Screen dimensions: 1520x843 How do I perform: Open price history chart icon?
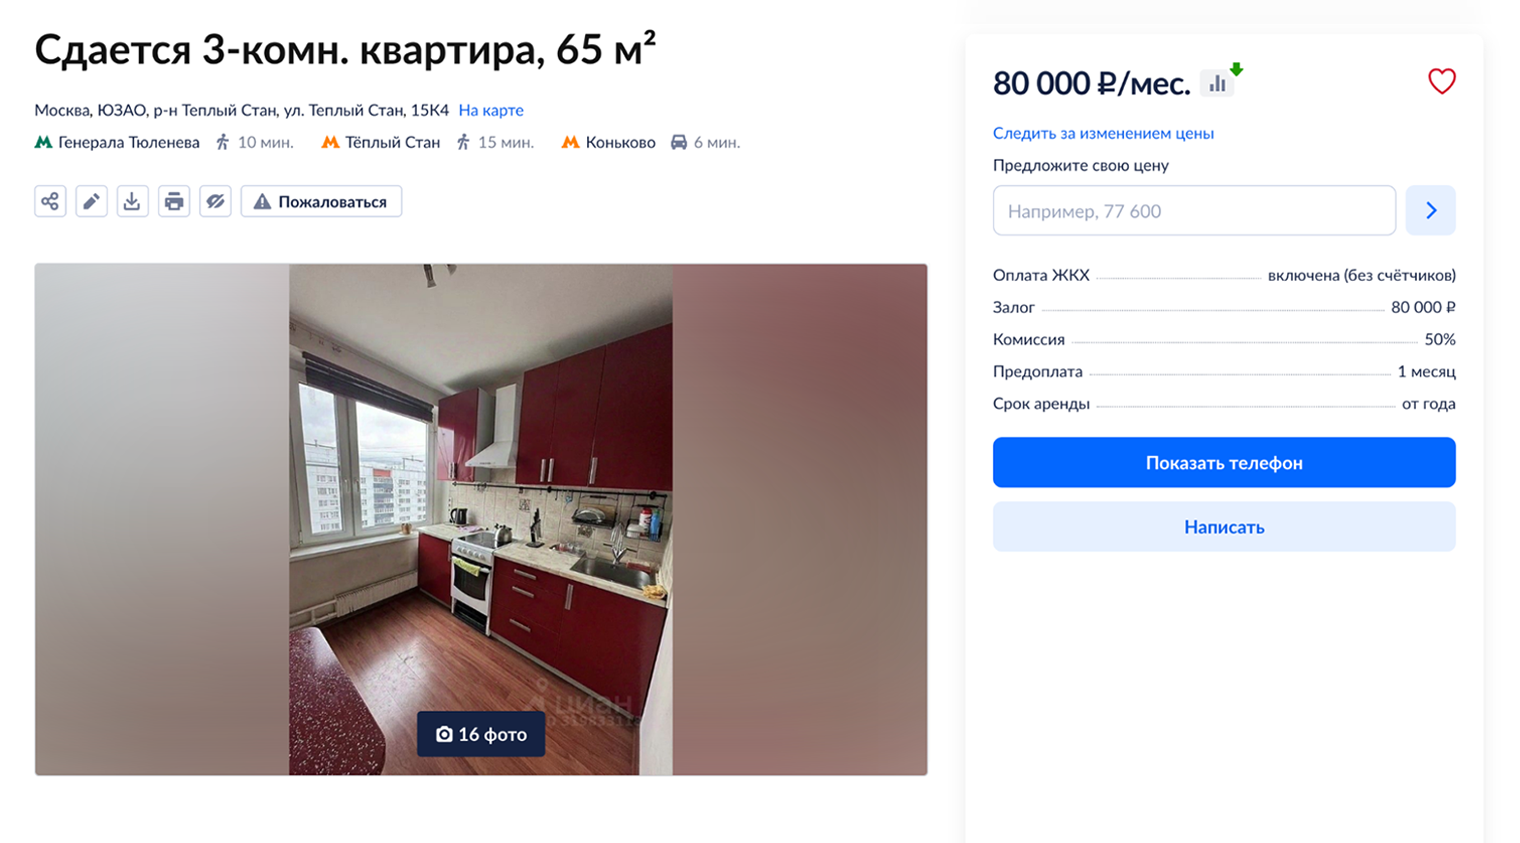coord(1220,82)
